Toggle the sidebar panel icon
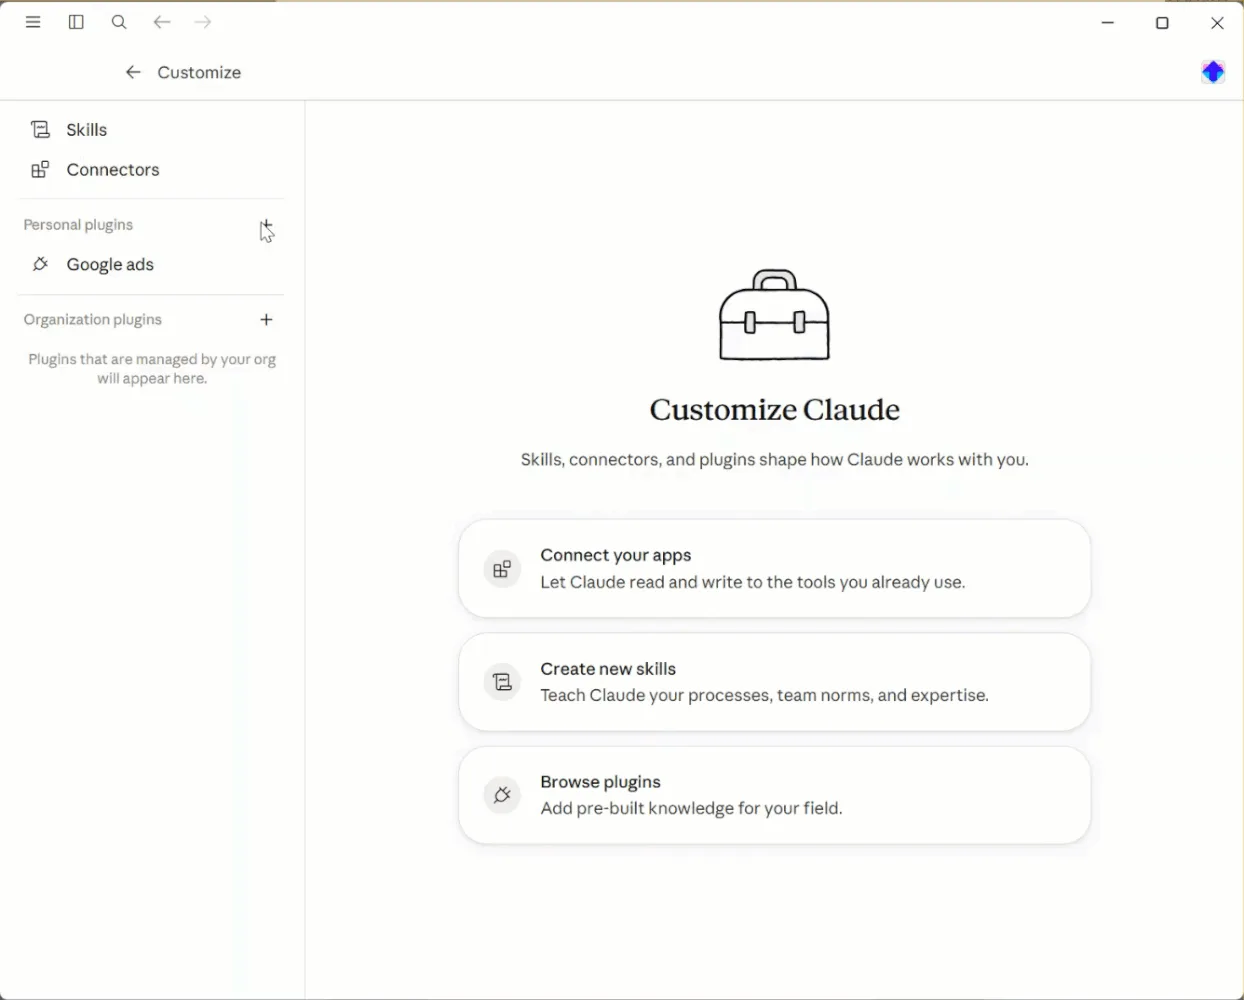1244x1000 pixels. (x=76, y=22)
